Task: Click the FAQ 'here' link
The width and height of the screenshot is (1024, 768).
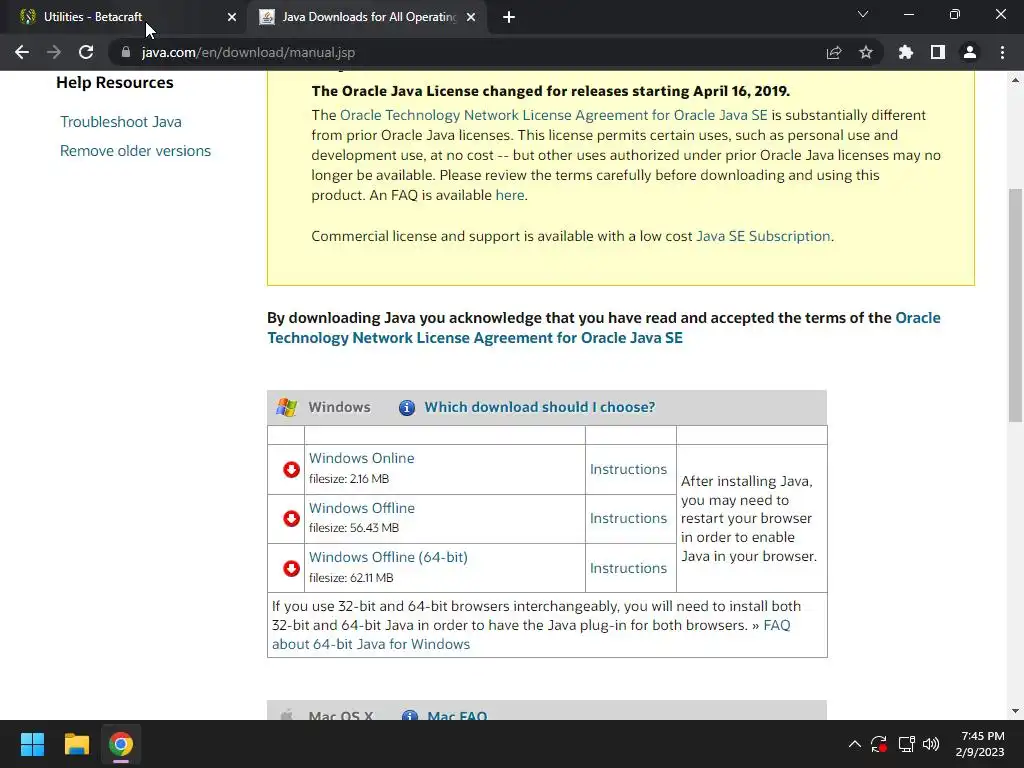Action: (x=509, y=195)
